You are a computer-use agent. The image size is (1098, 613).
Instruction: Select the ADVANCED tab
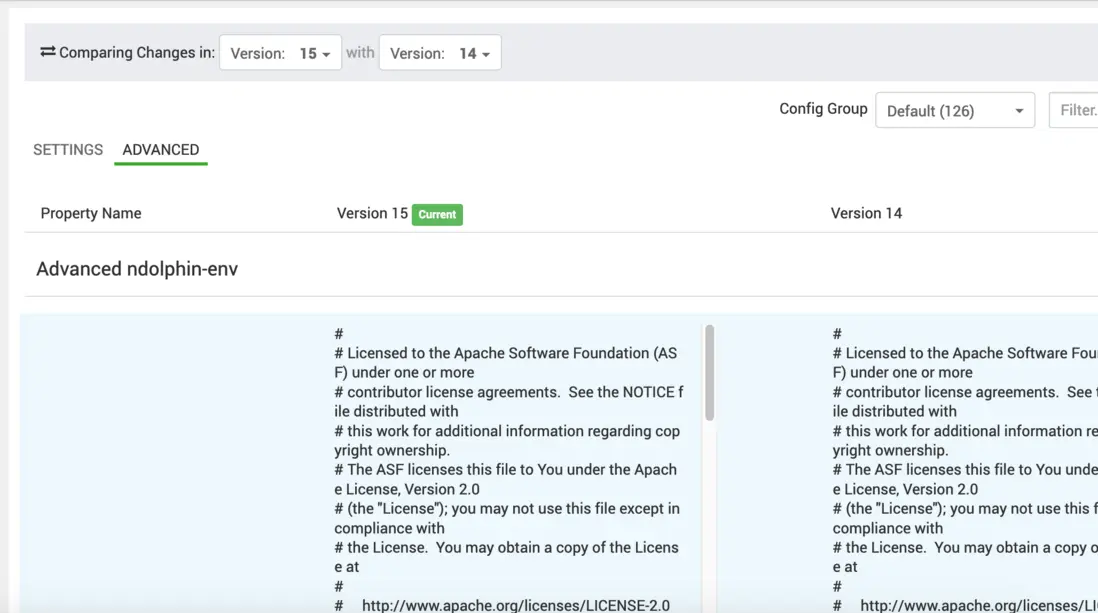[x=161, y=150]
